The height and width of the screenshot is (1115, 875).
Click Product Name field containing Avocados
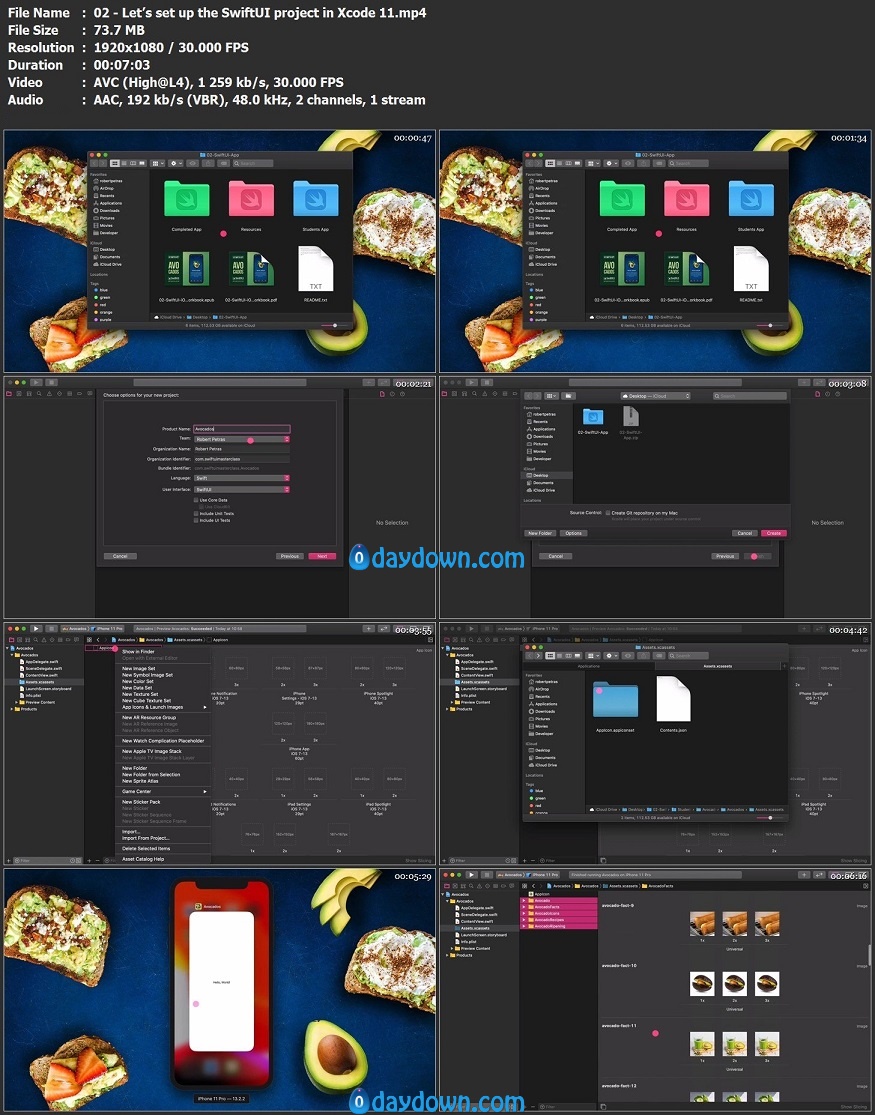coord(242,429)
